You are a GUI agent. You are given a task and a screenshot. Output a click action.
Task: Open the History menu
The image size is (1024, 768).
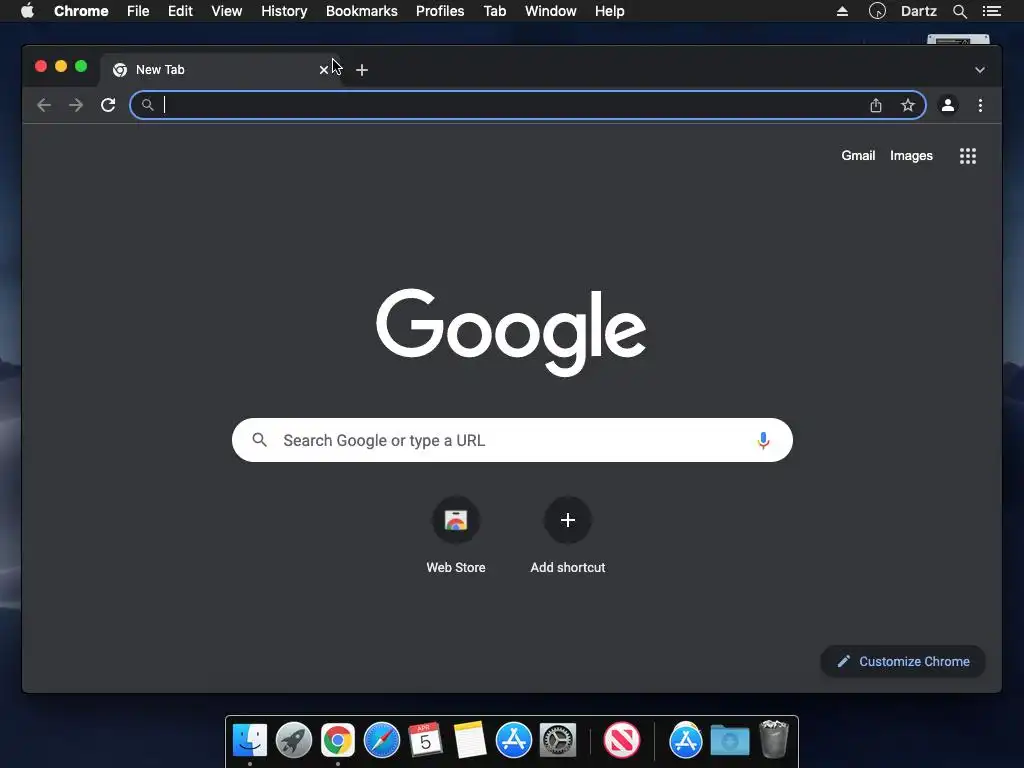(x=284, y=11)
